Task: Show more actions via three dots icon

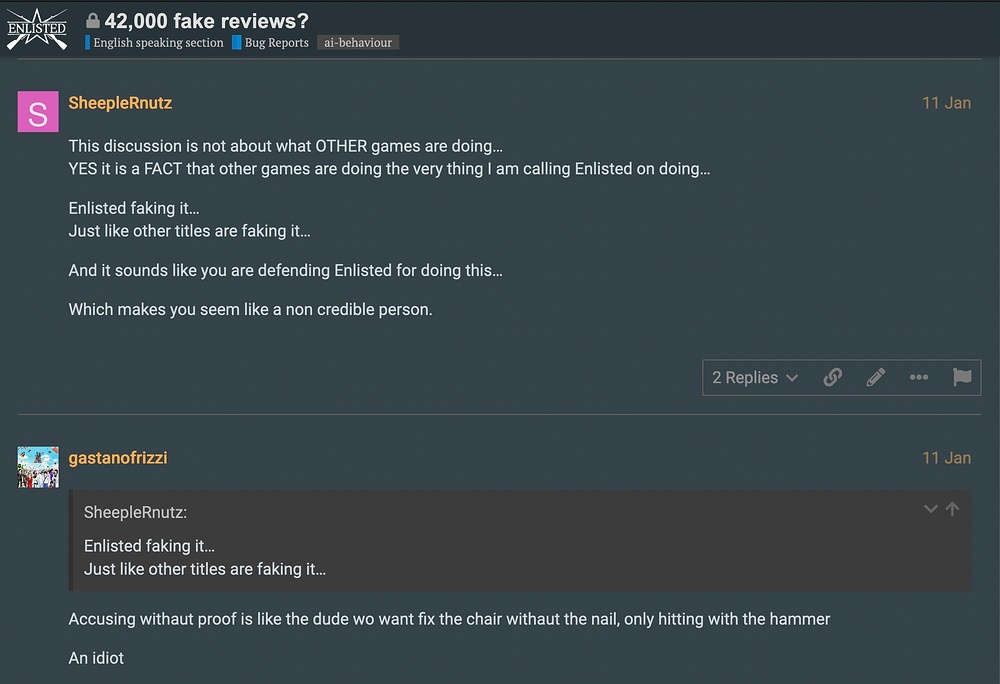Action: point(918,377)
